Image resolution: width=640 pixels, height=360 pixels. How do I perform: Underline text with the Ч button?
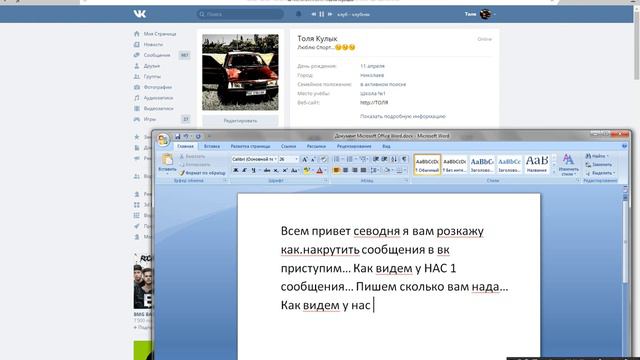[x=253, y=170]
